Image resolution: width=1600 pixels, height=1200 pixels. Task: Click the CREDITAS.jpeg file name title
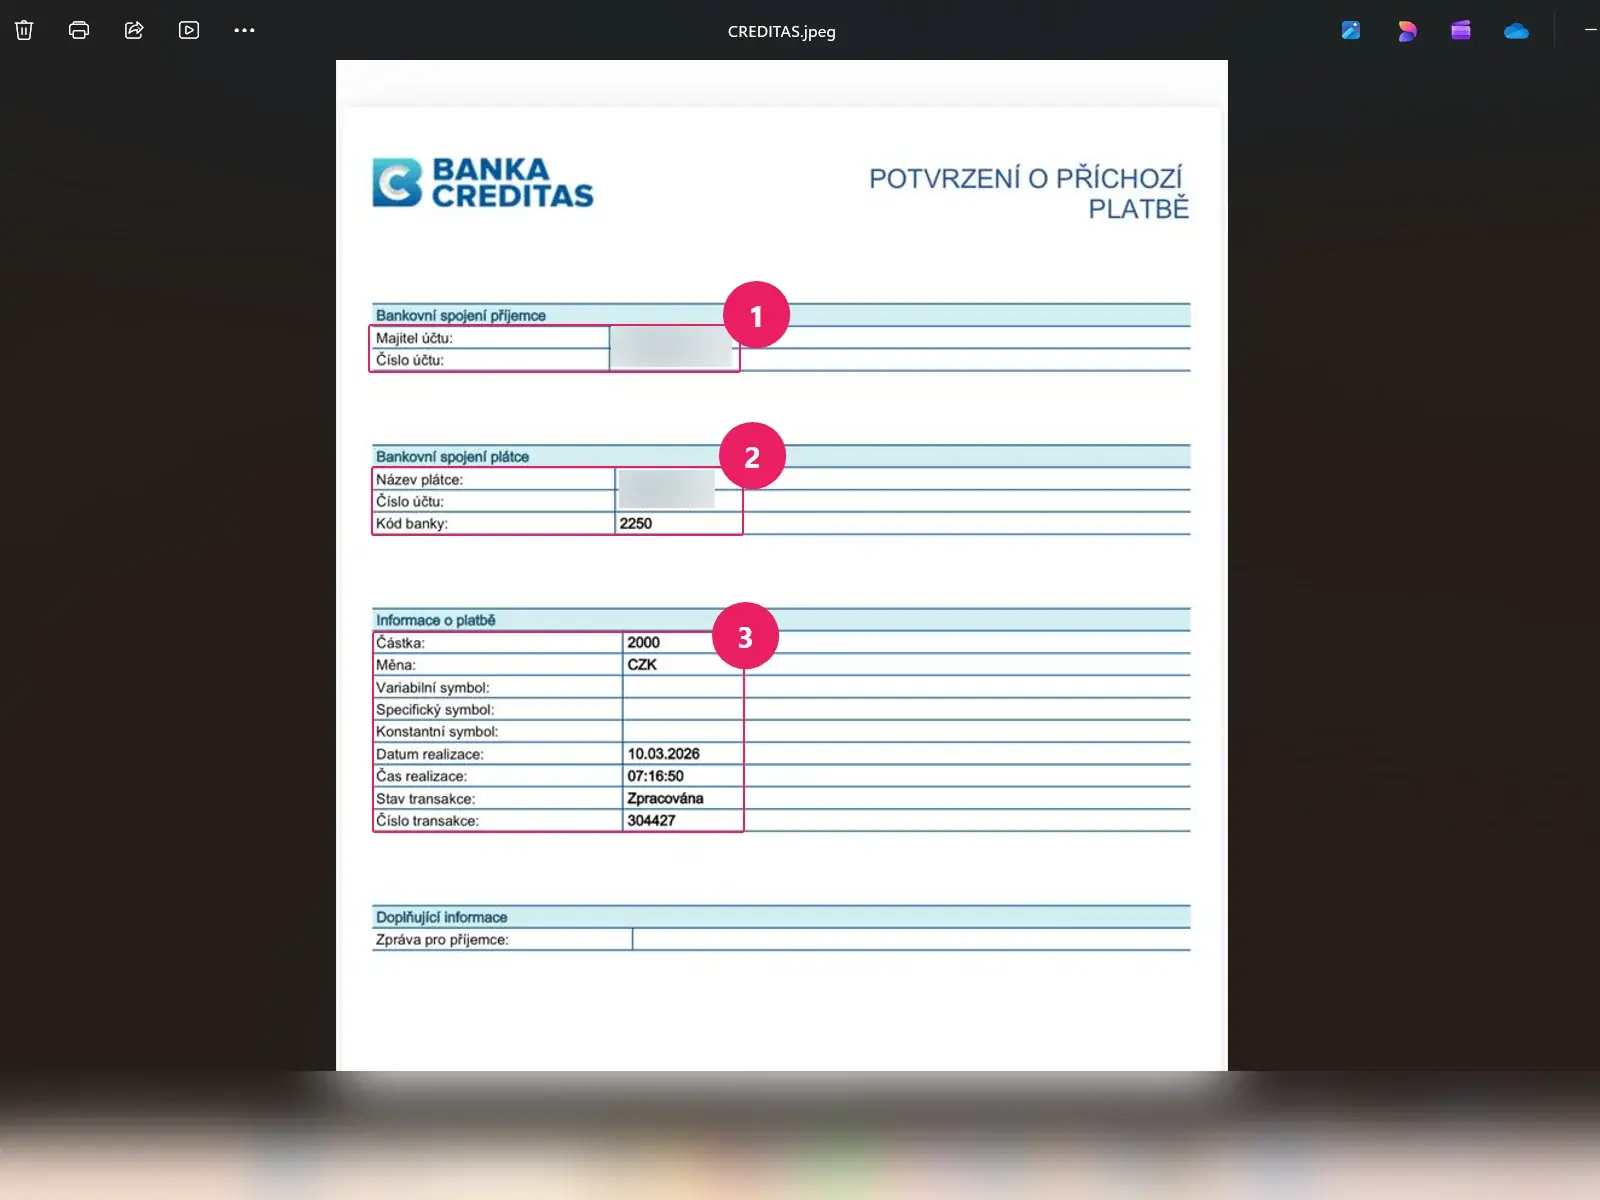click(781, 31)
